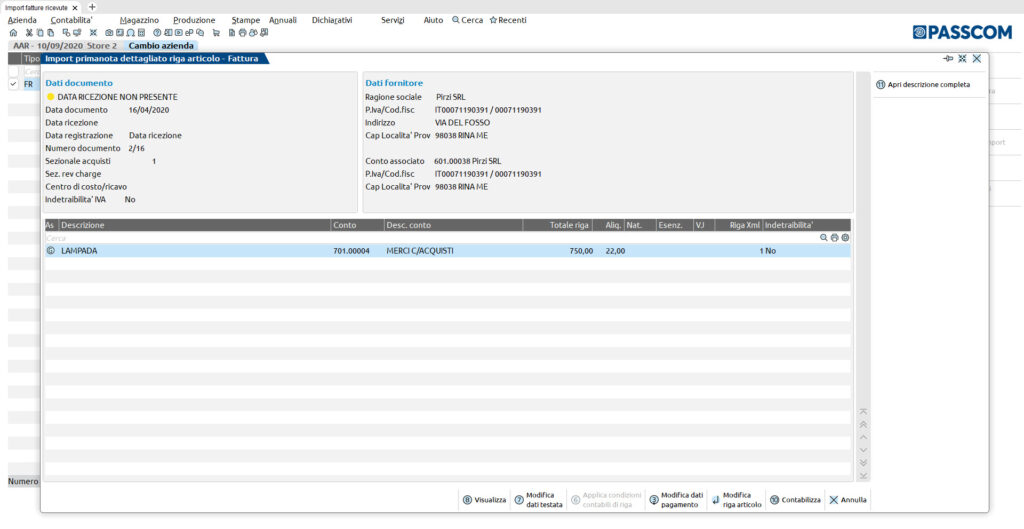Click the video play toolbar icon
The image size is (1024, 529).
click(178, 33)
